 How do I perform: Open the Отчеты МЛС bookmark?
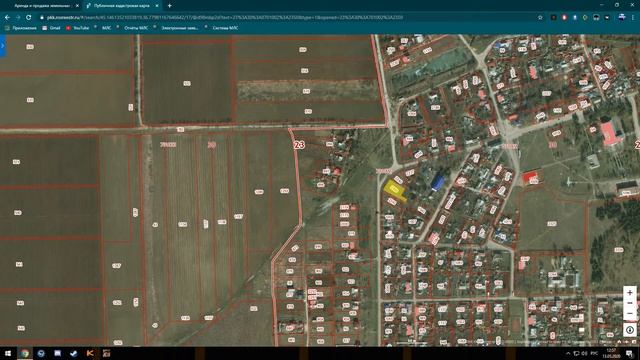point(133,28)
